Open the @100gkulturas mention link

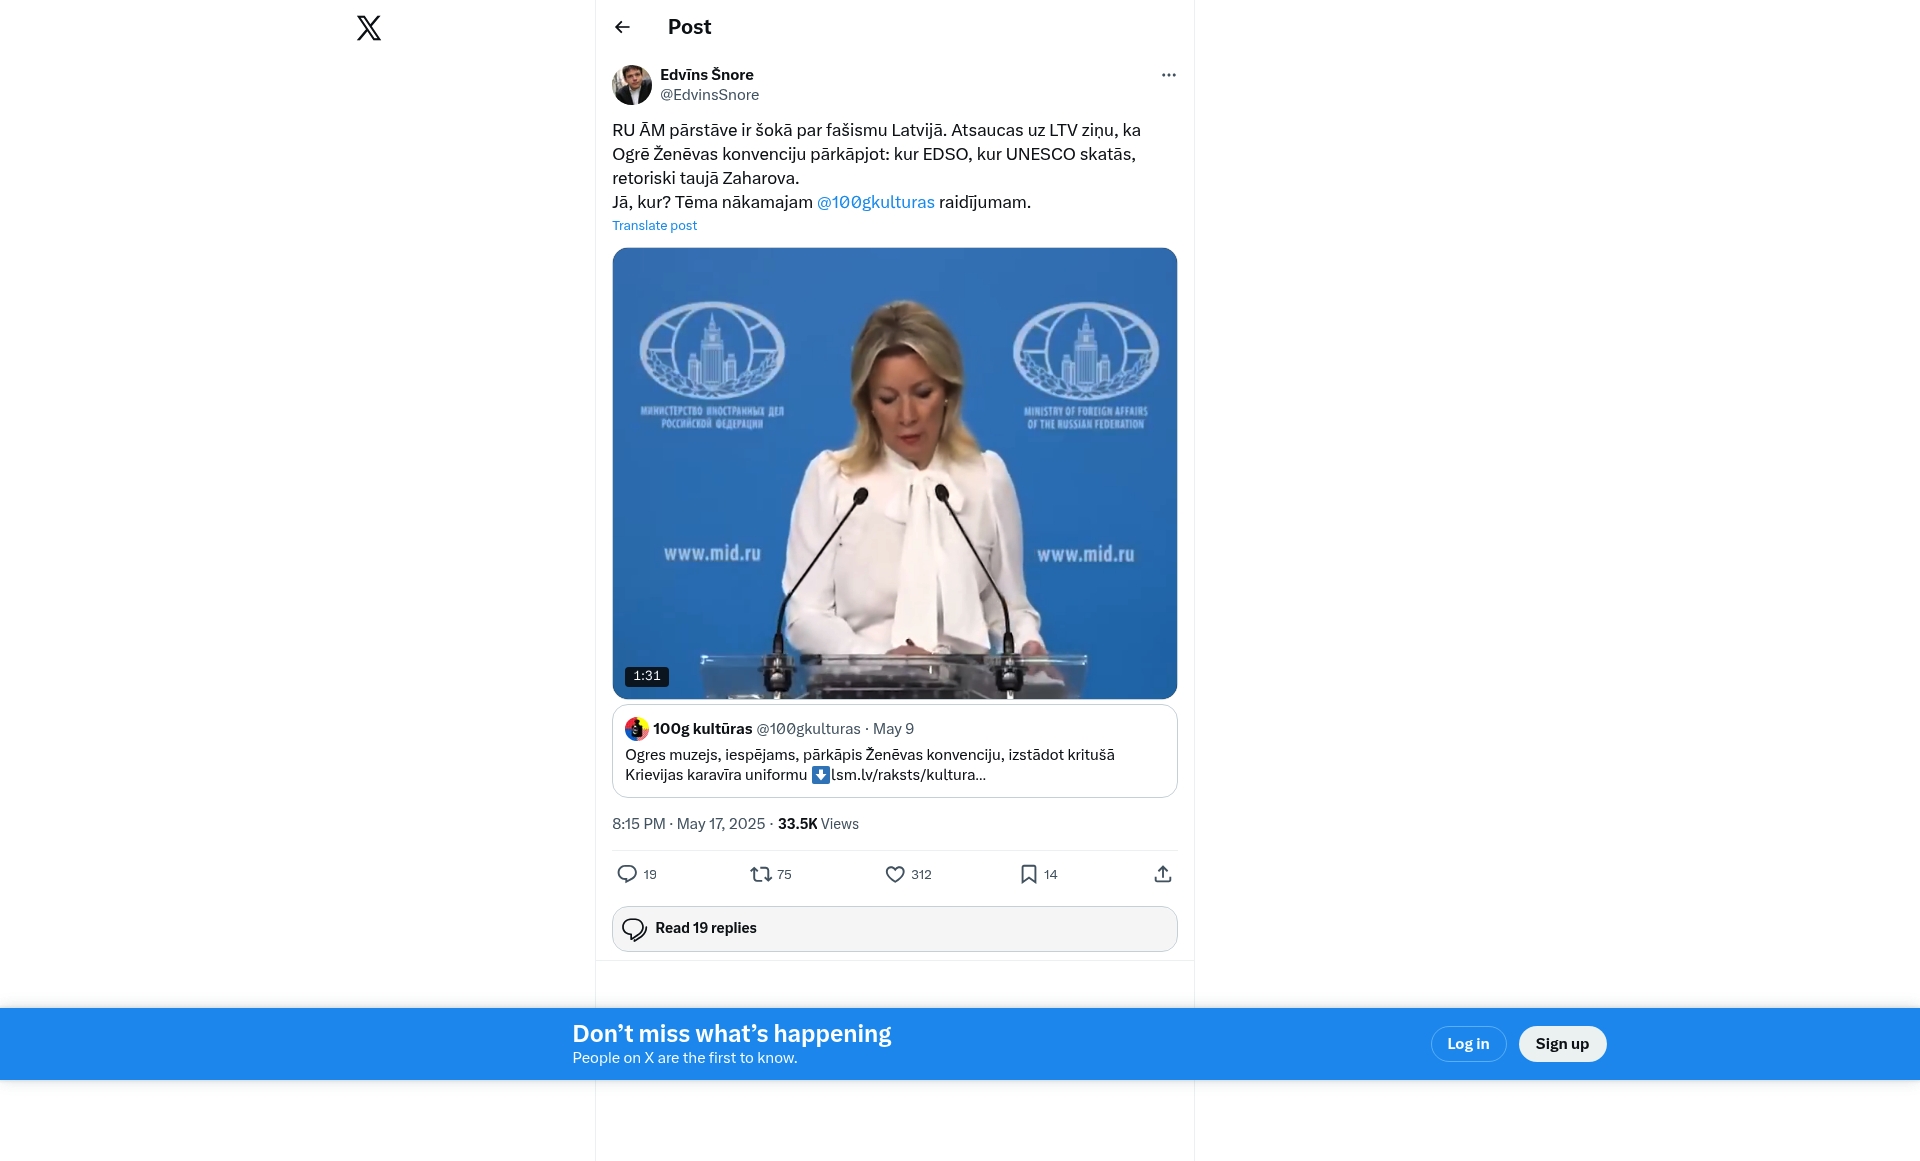click(x=875, y=202)
